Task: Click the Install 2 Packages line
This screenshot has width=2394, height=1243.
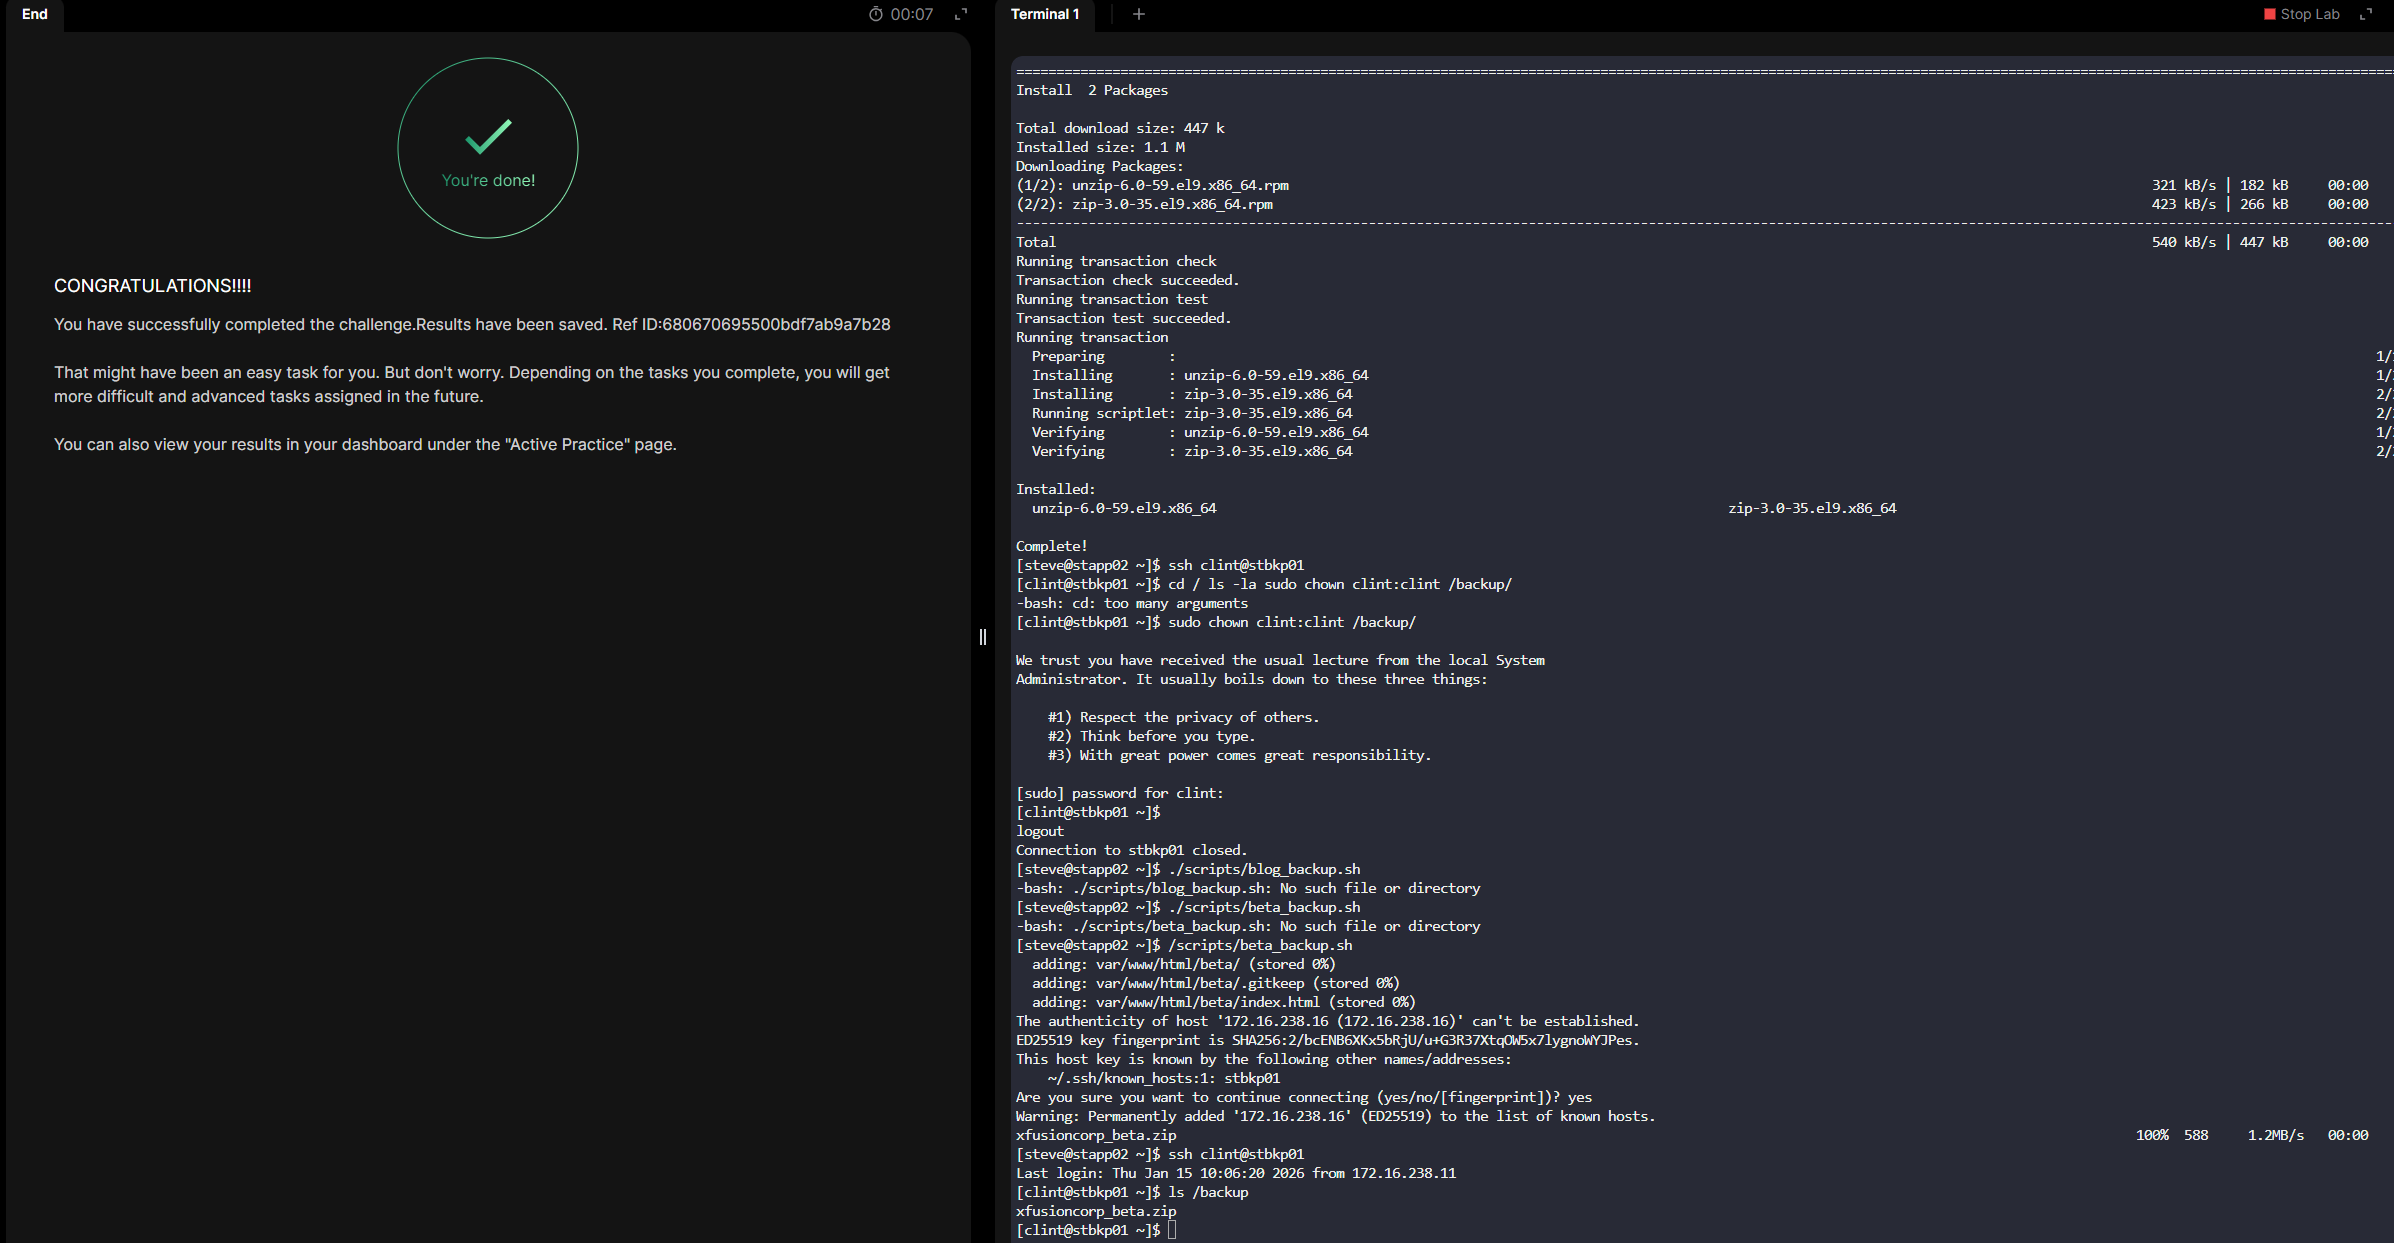Action: [x=1091, y=90]
